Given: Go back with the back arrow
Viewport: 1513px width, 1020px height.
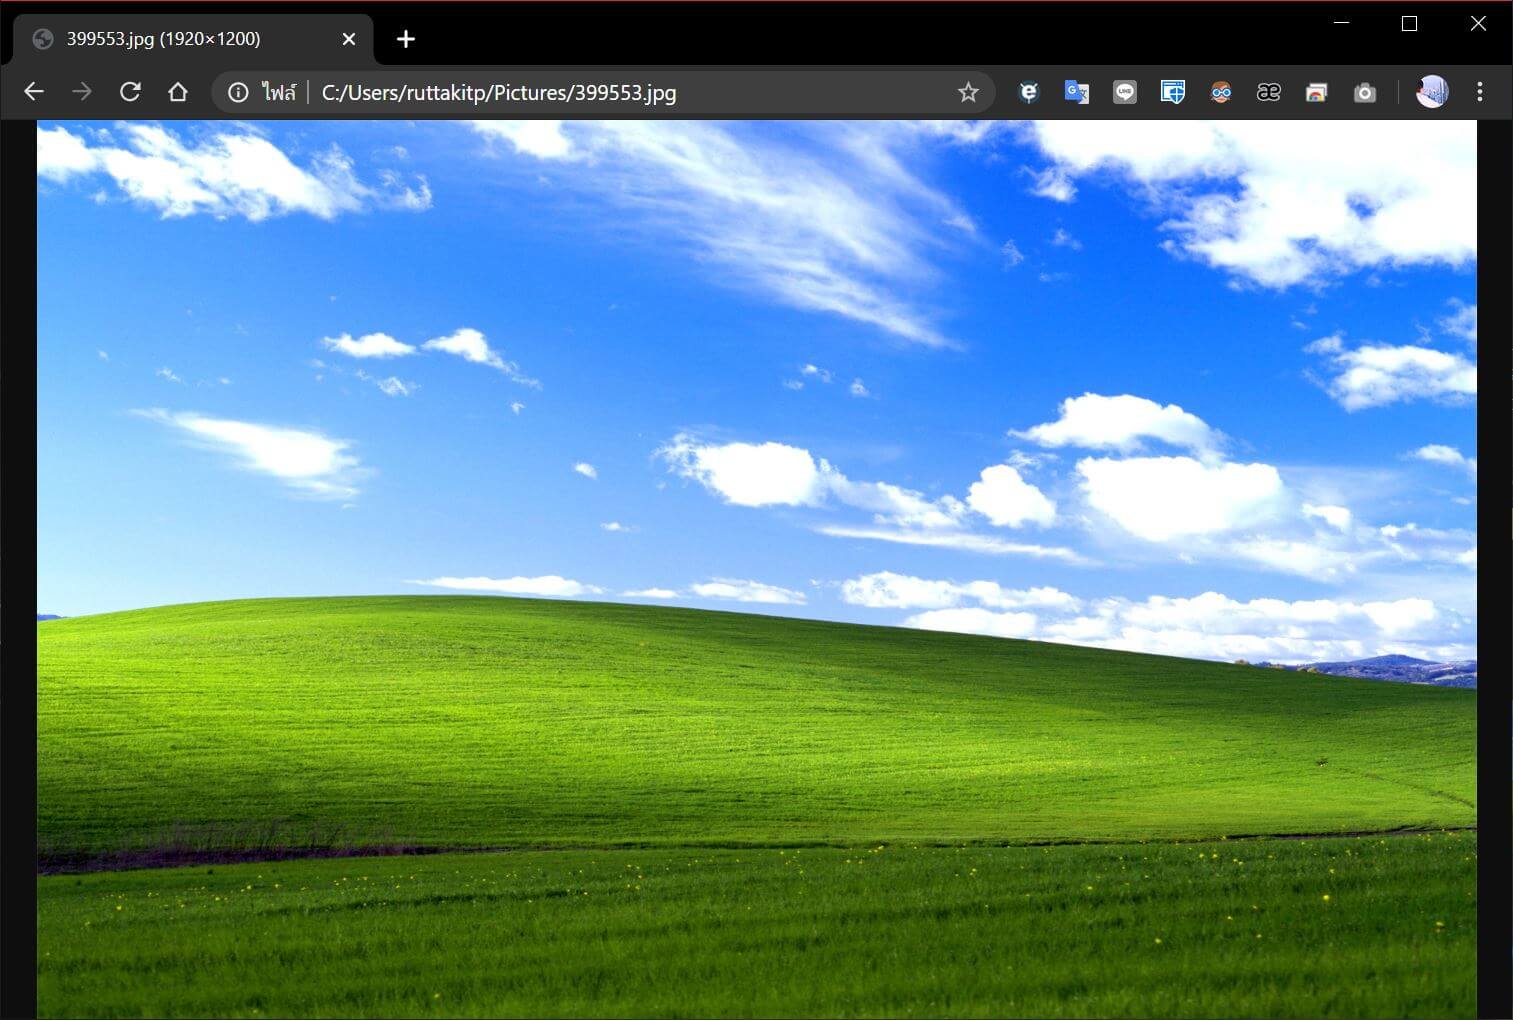Looking at the screenshot, I should point(34,92).
